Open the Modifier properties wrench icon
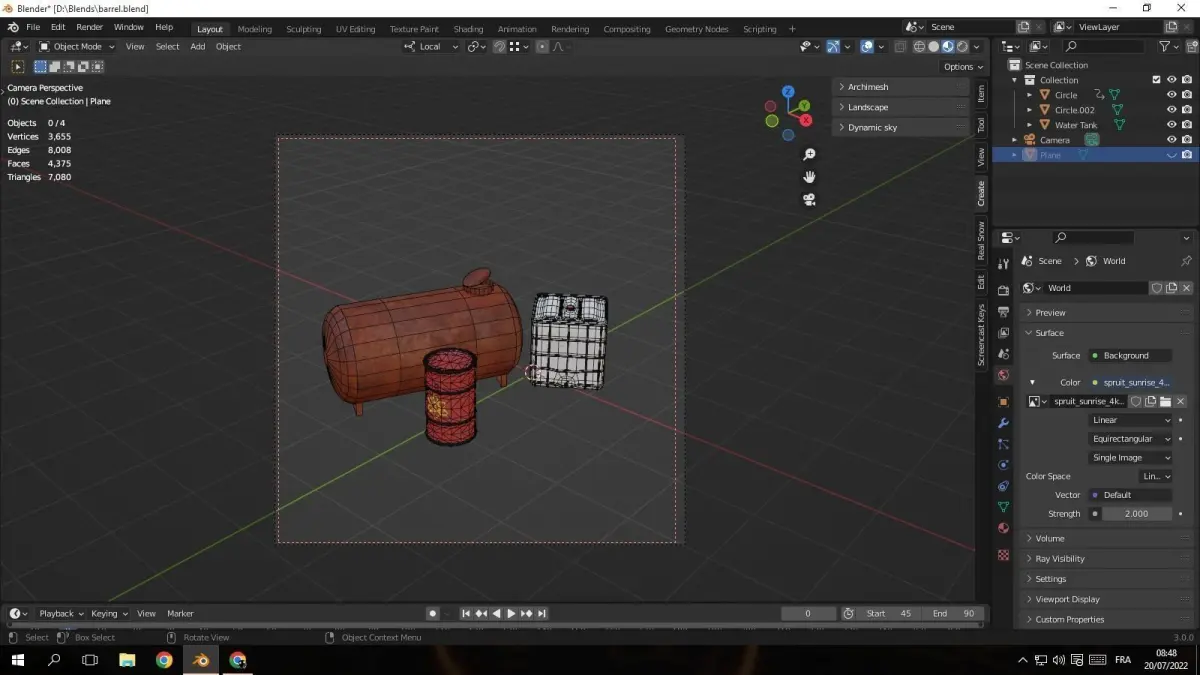 (x=1003, y=423)
